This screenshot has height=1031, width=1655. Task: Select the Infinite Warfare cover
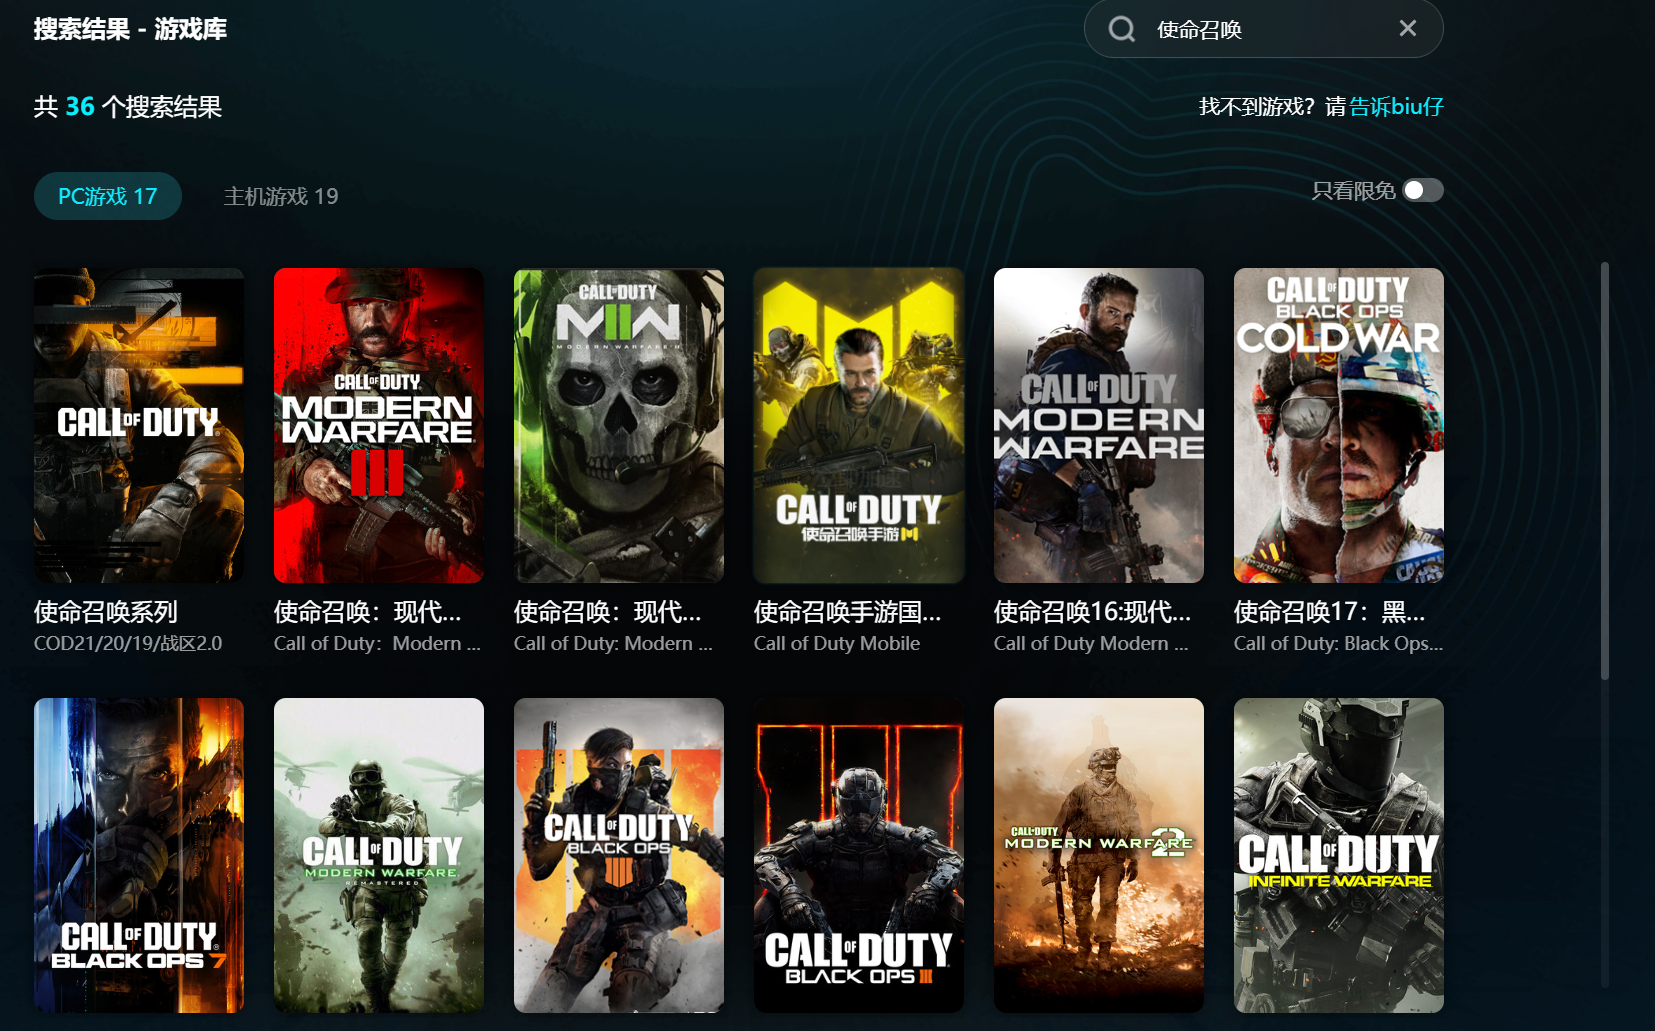pyautogui.click(x=1339, y=855)
